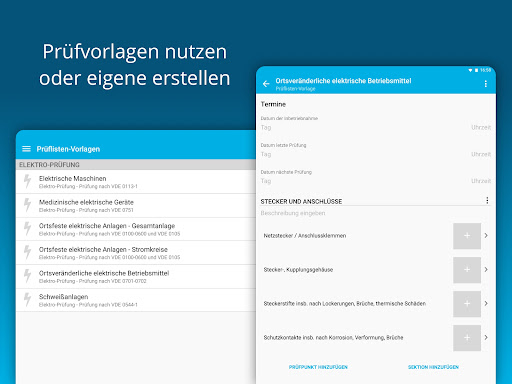Go back using the arrow icon

266,84
